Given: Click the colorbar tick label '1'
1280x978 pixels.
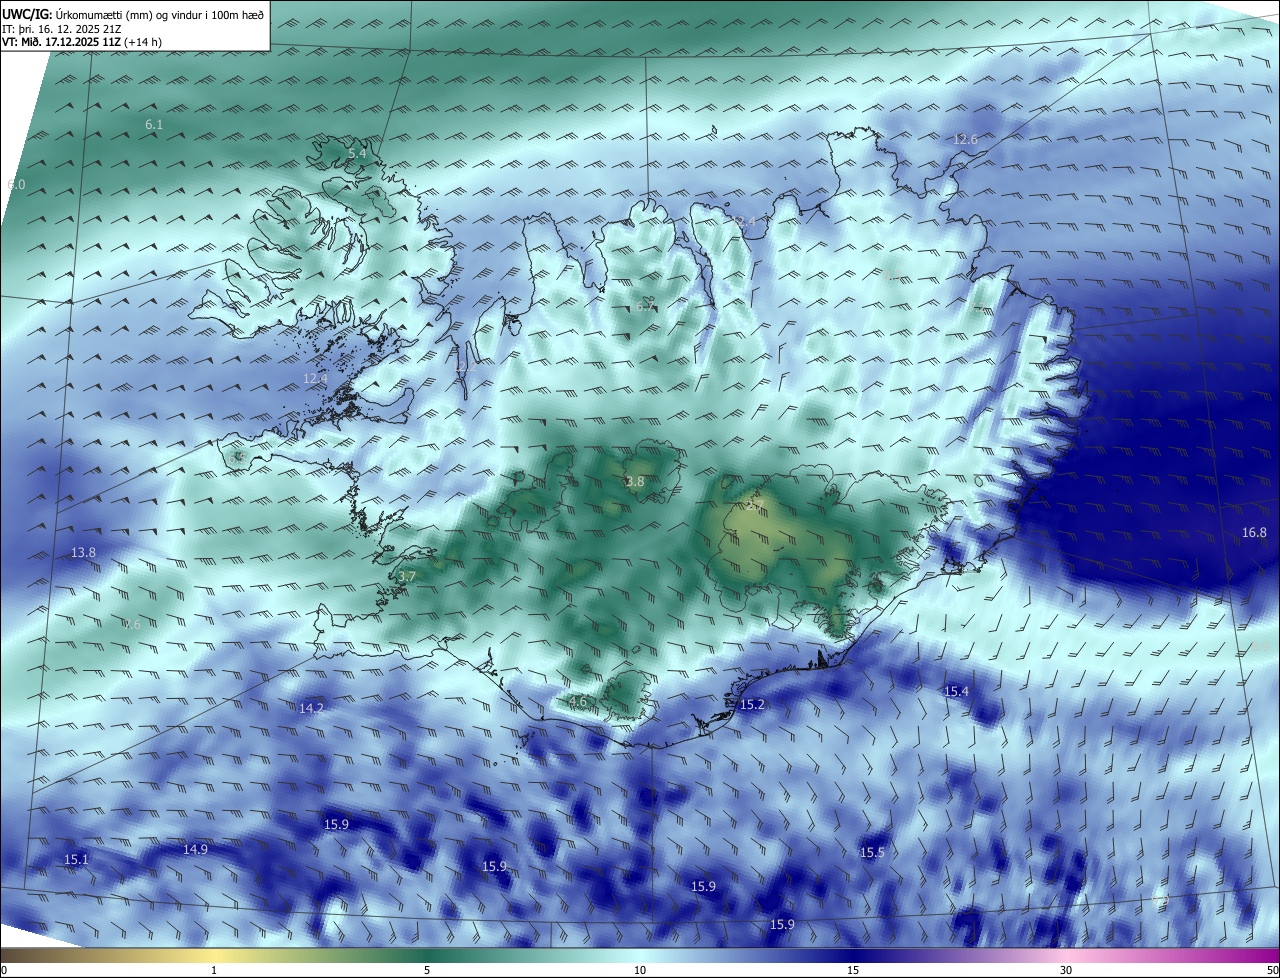Looking at the screenshot, I should click(x=214, y=970).
